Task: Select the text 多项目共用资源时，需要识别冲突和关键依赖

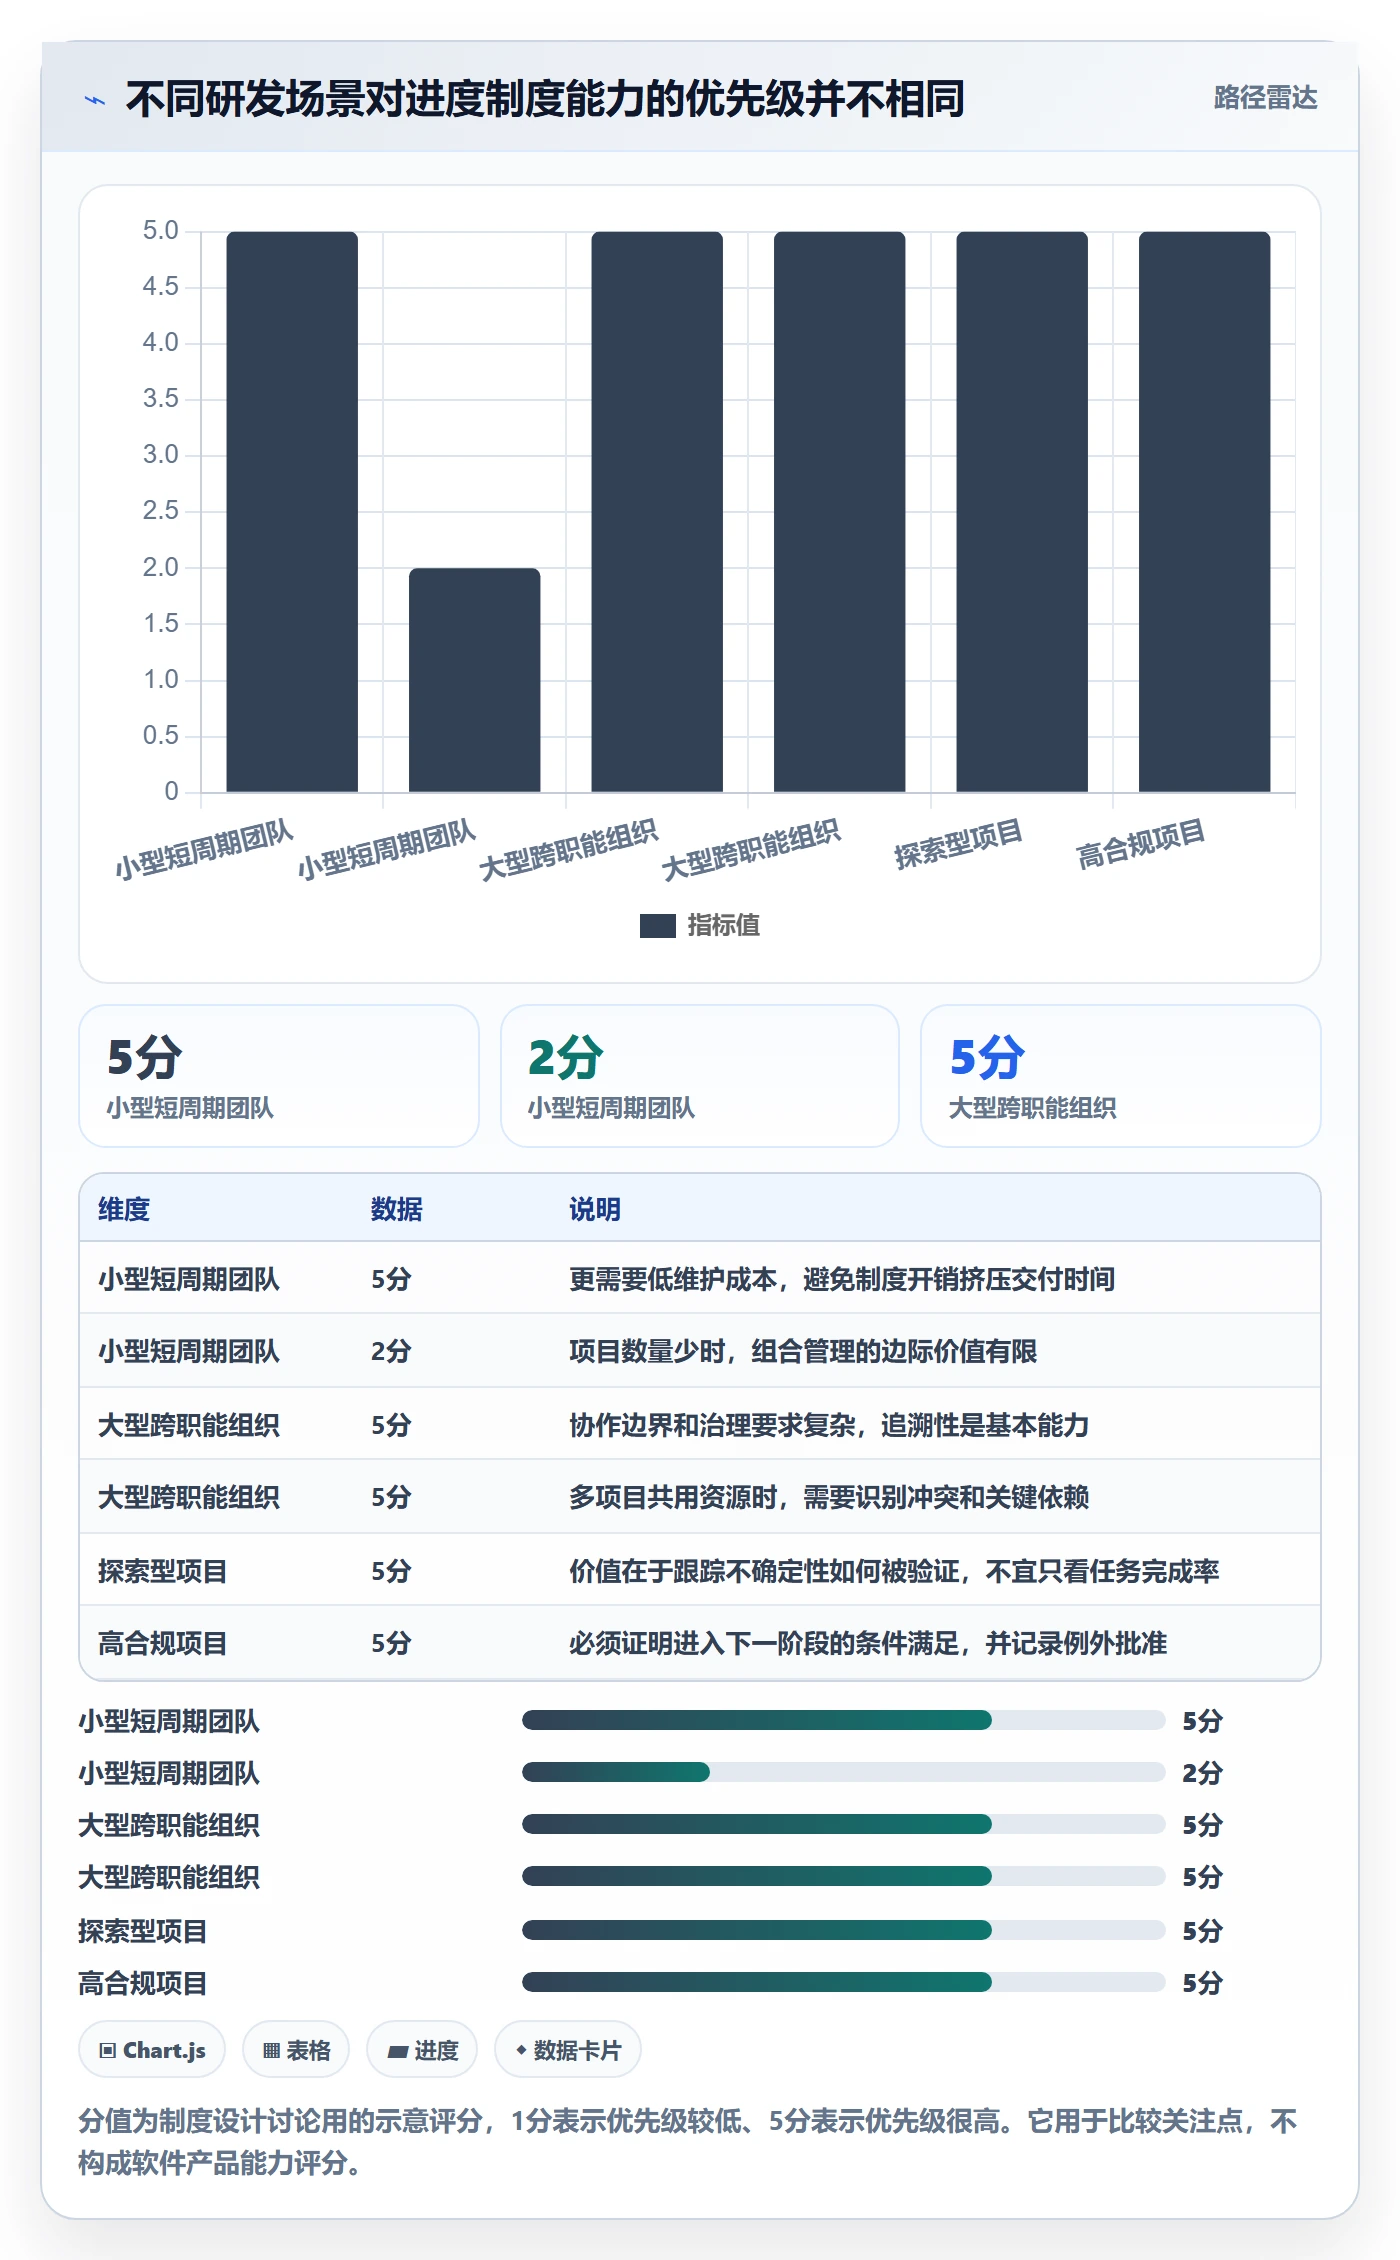Action: [x=829, y=1497]
